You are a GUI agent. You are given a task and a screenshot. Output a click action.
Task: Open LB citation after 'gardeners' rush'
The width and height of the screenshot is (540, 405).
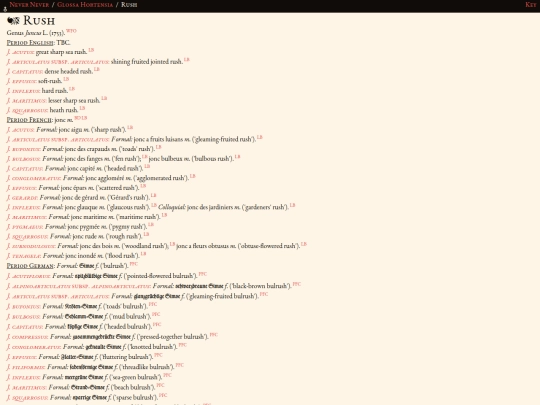pos(292,205)
